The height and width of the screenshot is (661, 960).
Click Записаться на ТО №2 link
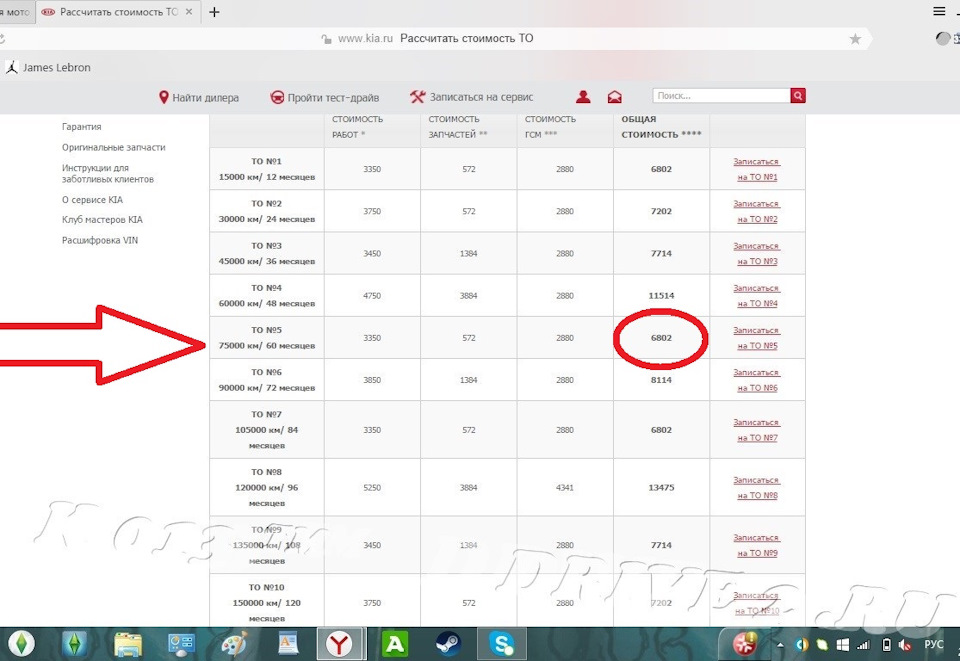pos(757,211)
